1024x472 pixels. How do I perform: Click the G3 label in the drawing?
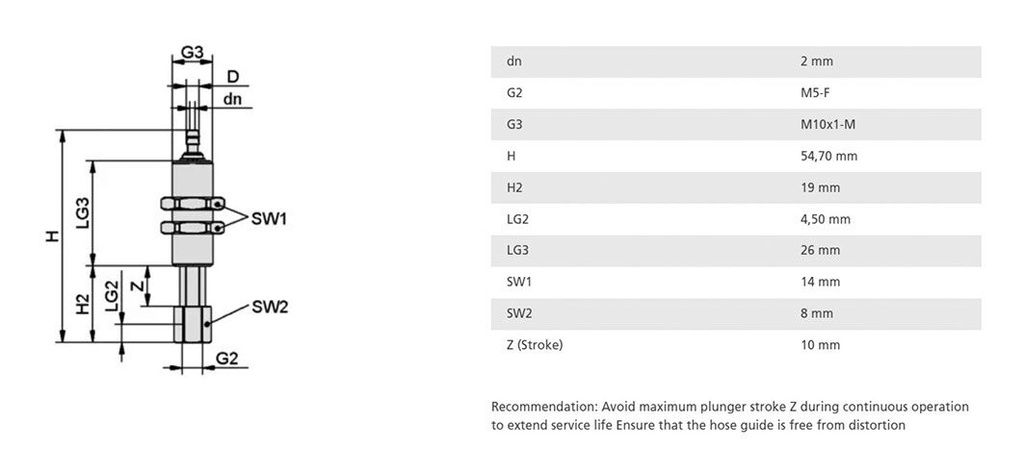click(x=193, y=52)
